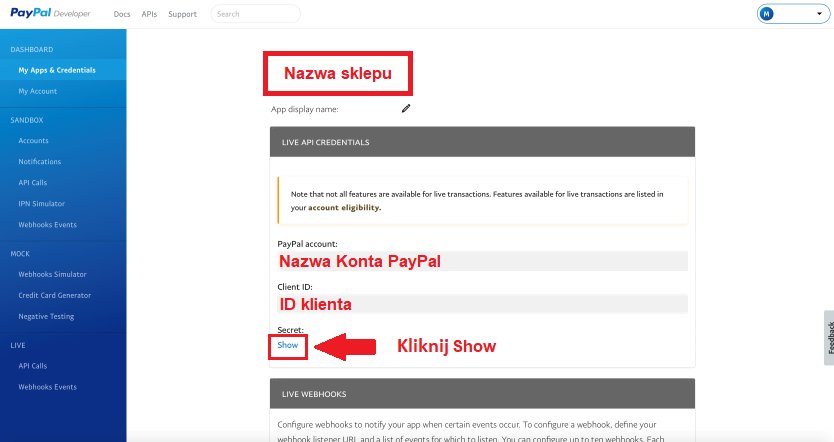
Task: Open the Support menu
Action: pyautogui.click(x=182, y=14)
